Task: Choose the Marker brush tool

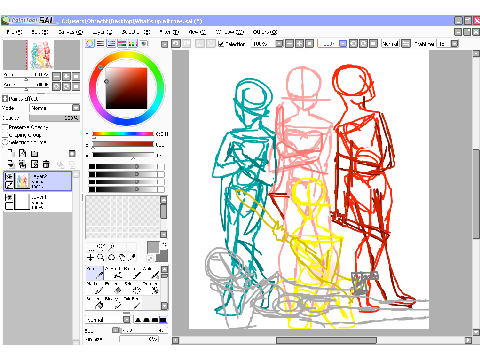Action: (95, 288)
